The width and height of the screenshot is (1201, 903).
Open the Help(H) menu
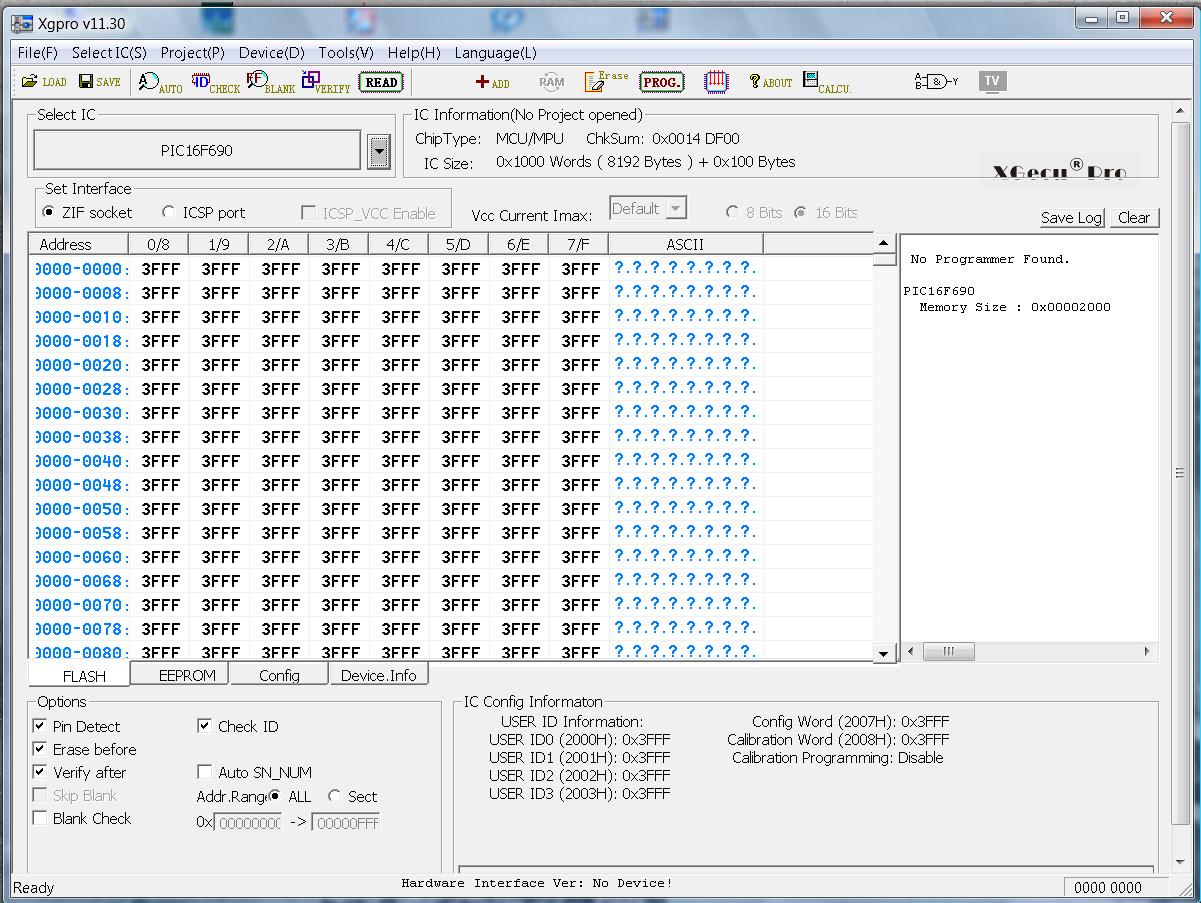click(x=414, y=53)
